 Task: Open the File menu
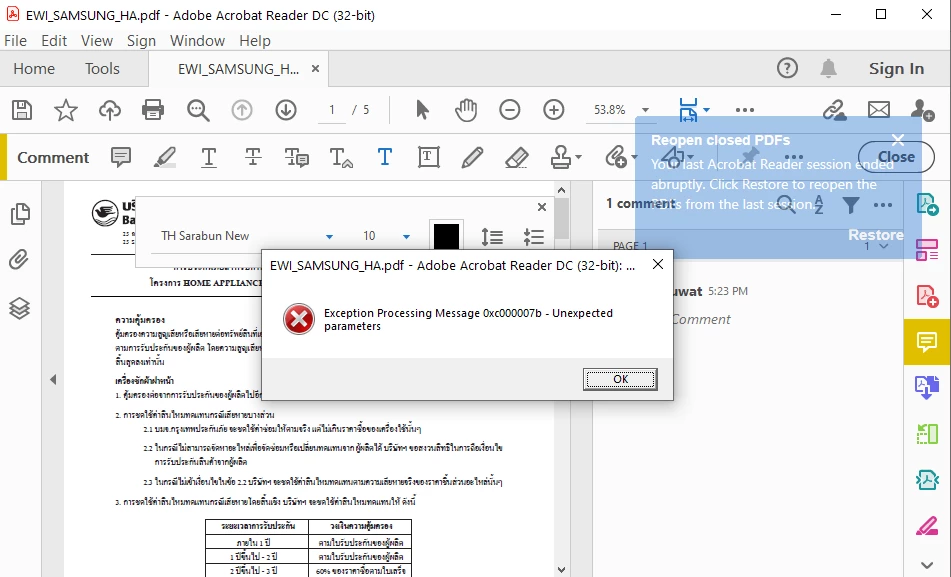click(16, 41)
